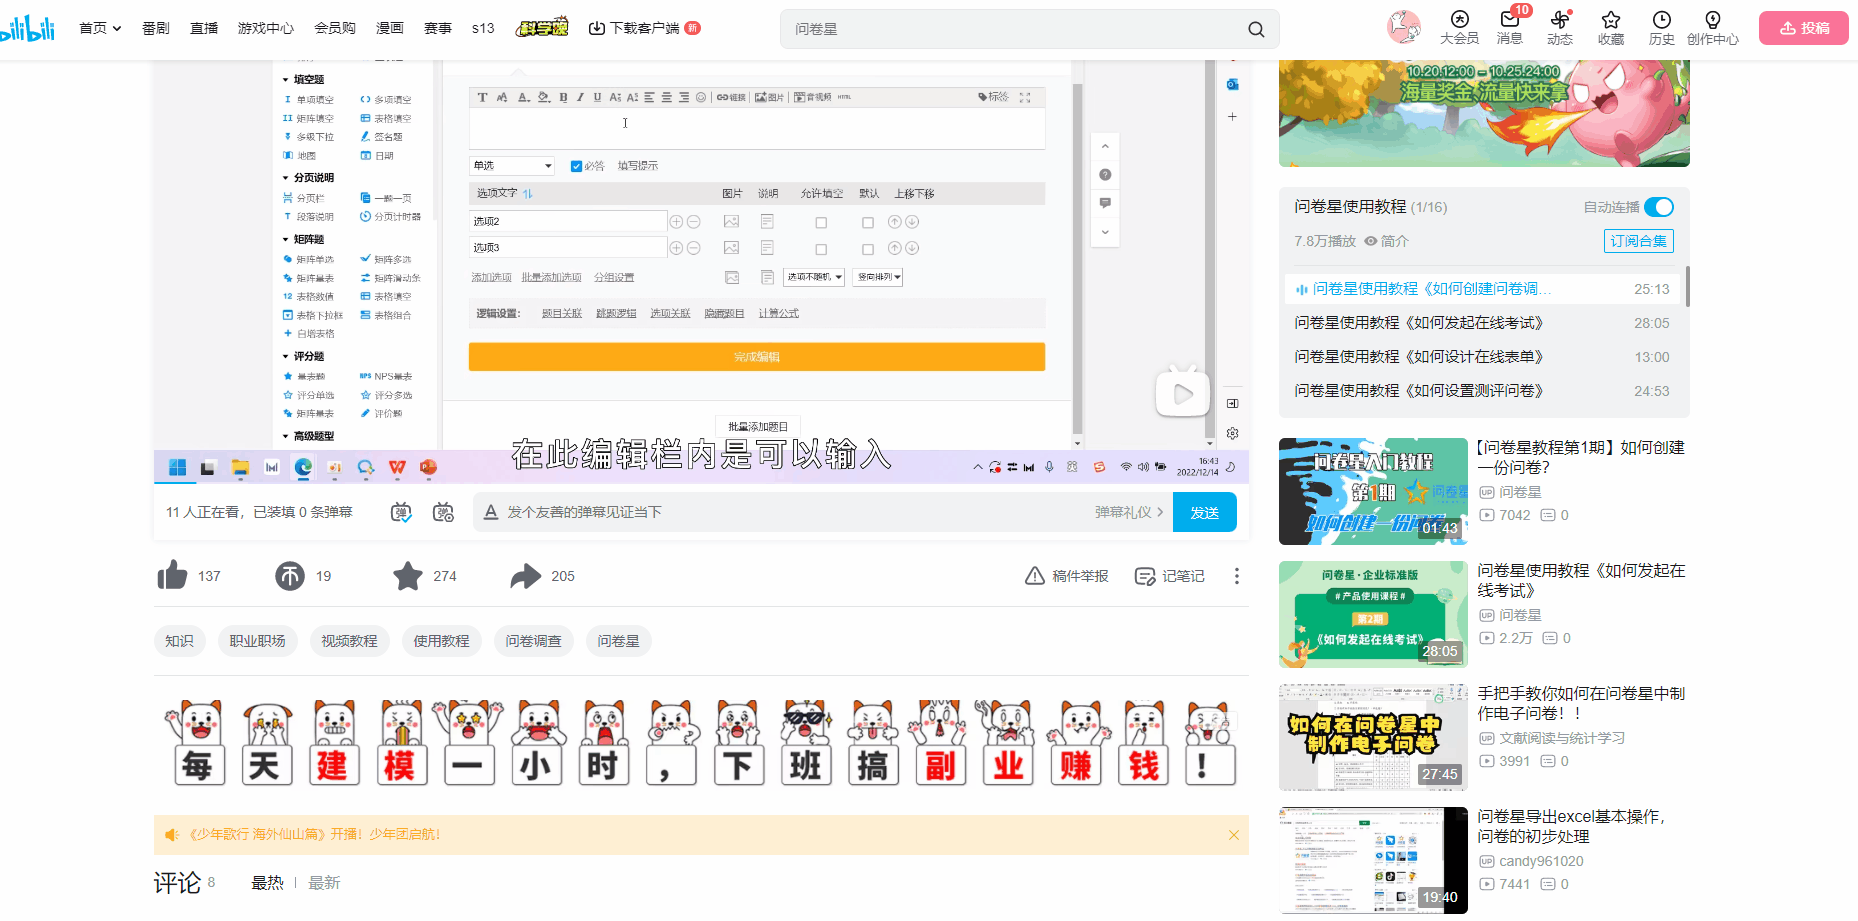
Task: Click the bold icon in video editor toolbar
Action: 564,97
